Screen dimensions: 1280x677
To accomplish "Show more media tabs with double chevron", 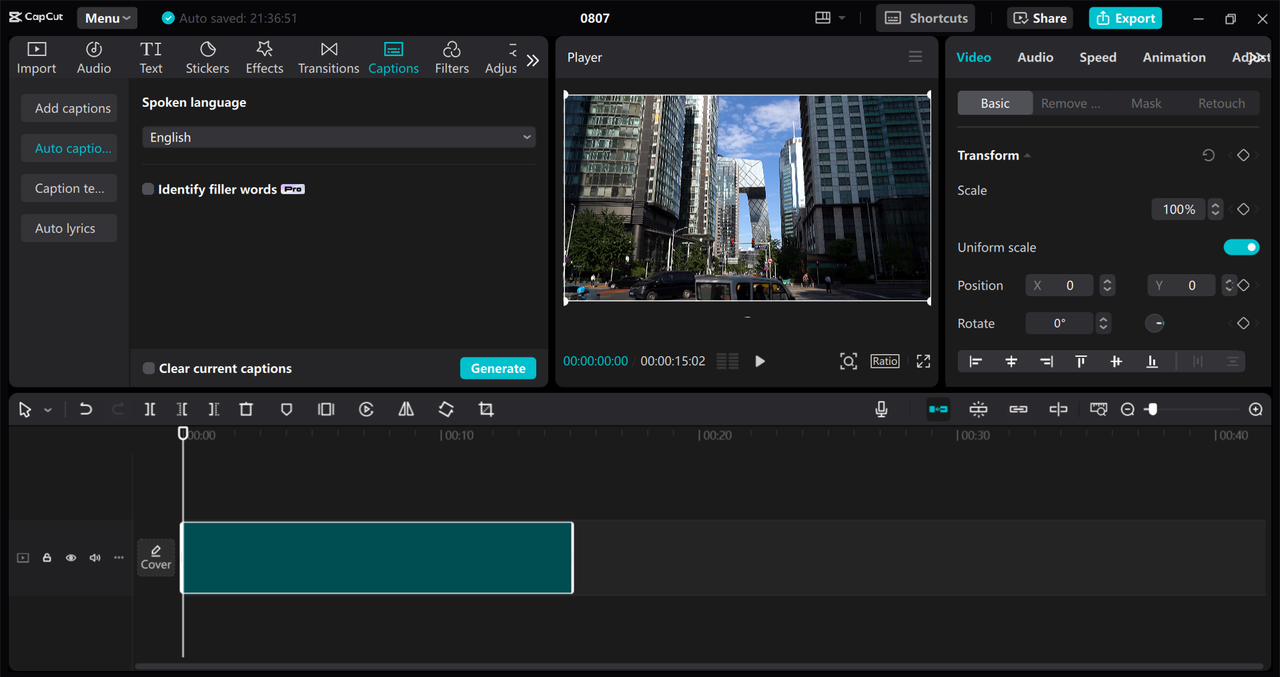I will pos(533,60).
